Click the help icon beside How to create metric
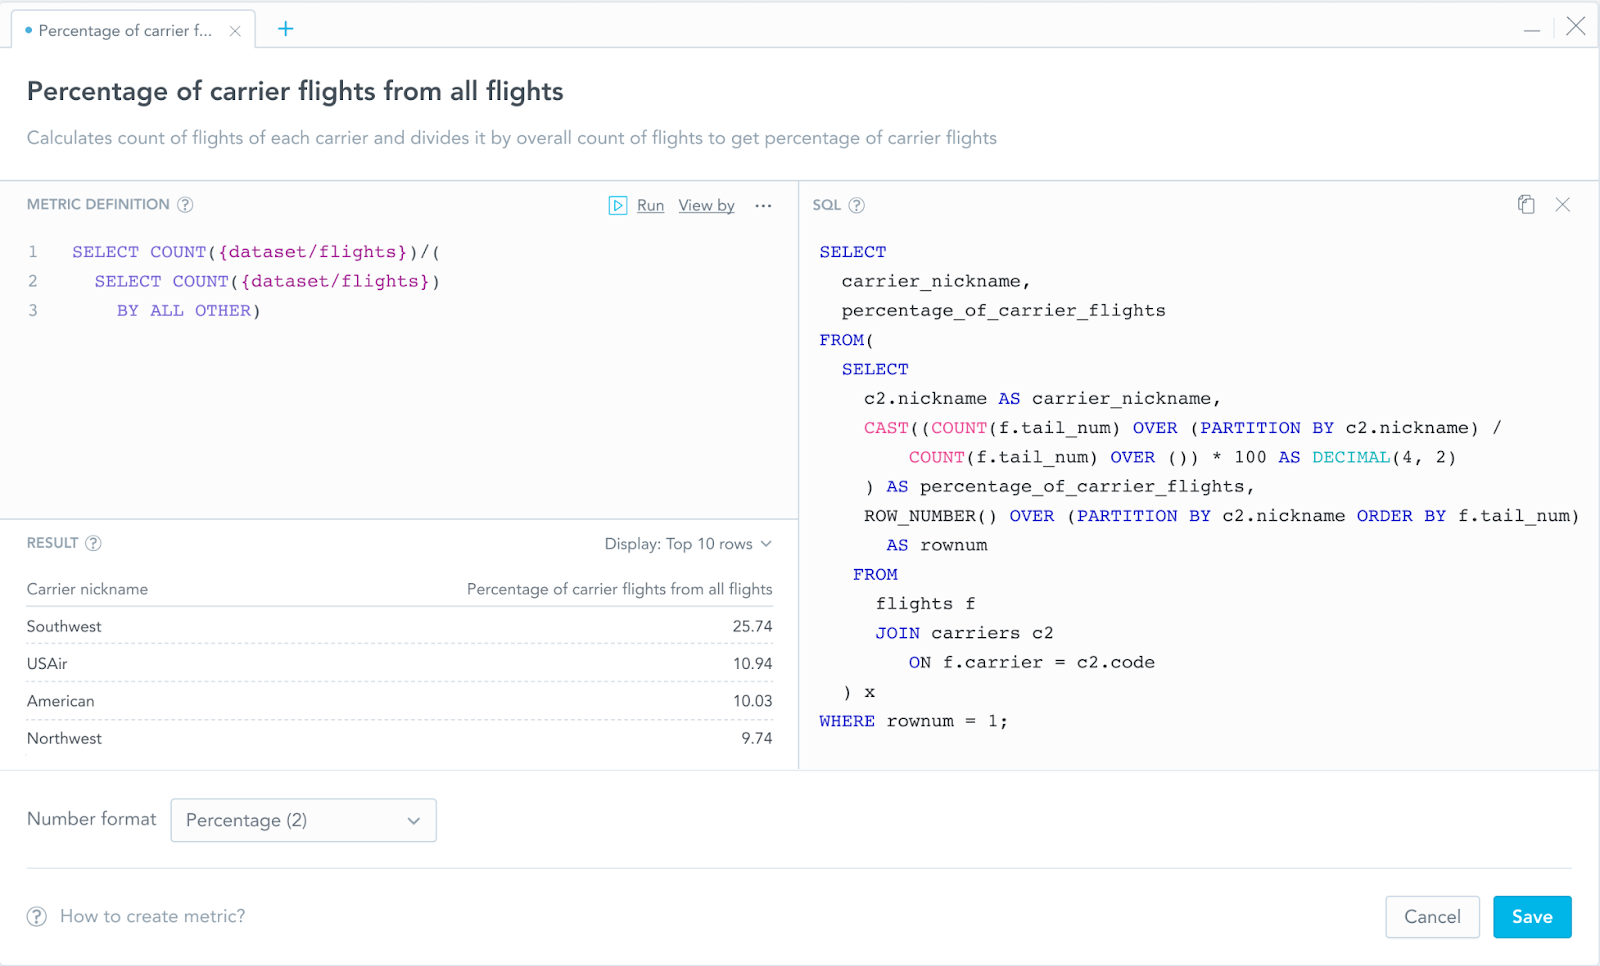This screenshot has width=1600, height=966. tap(37, 916)
